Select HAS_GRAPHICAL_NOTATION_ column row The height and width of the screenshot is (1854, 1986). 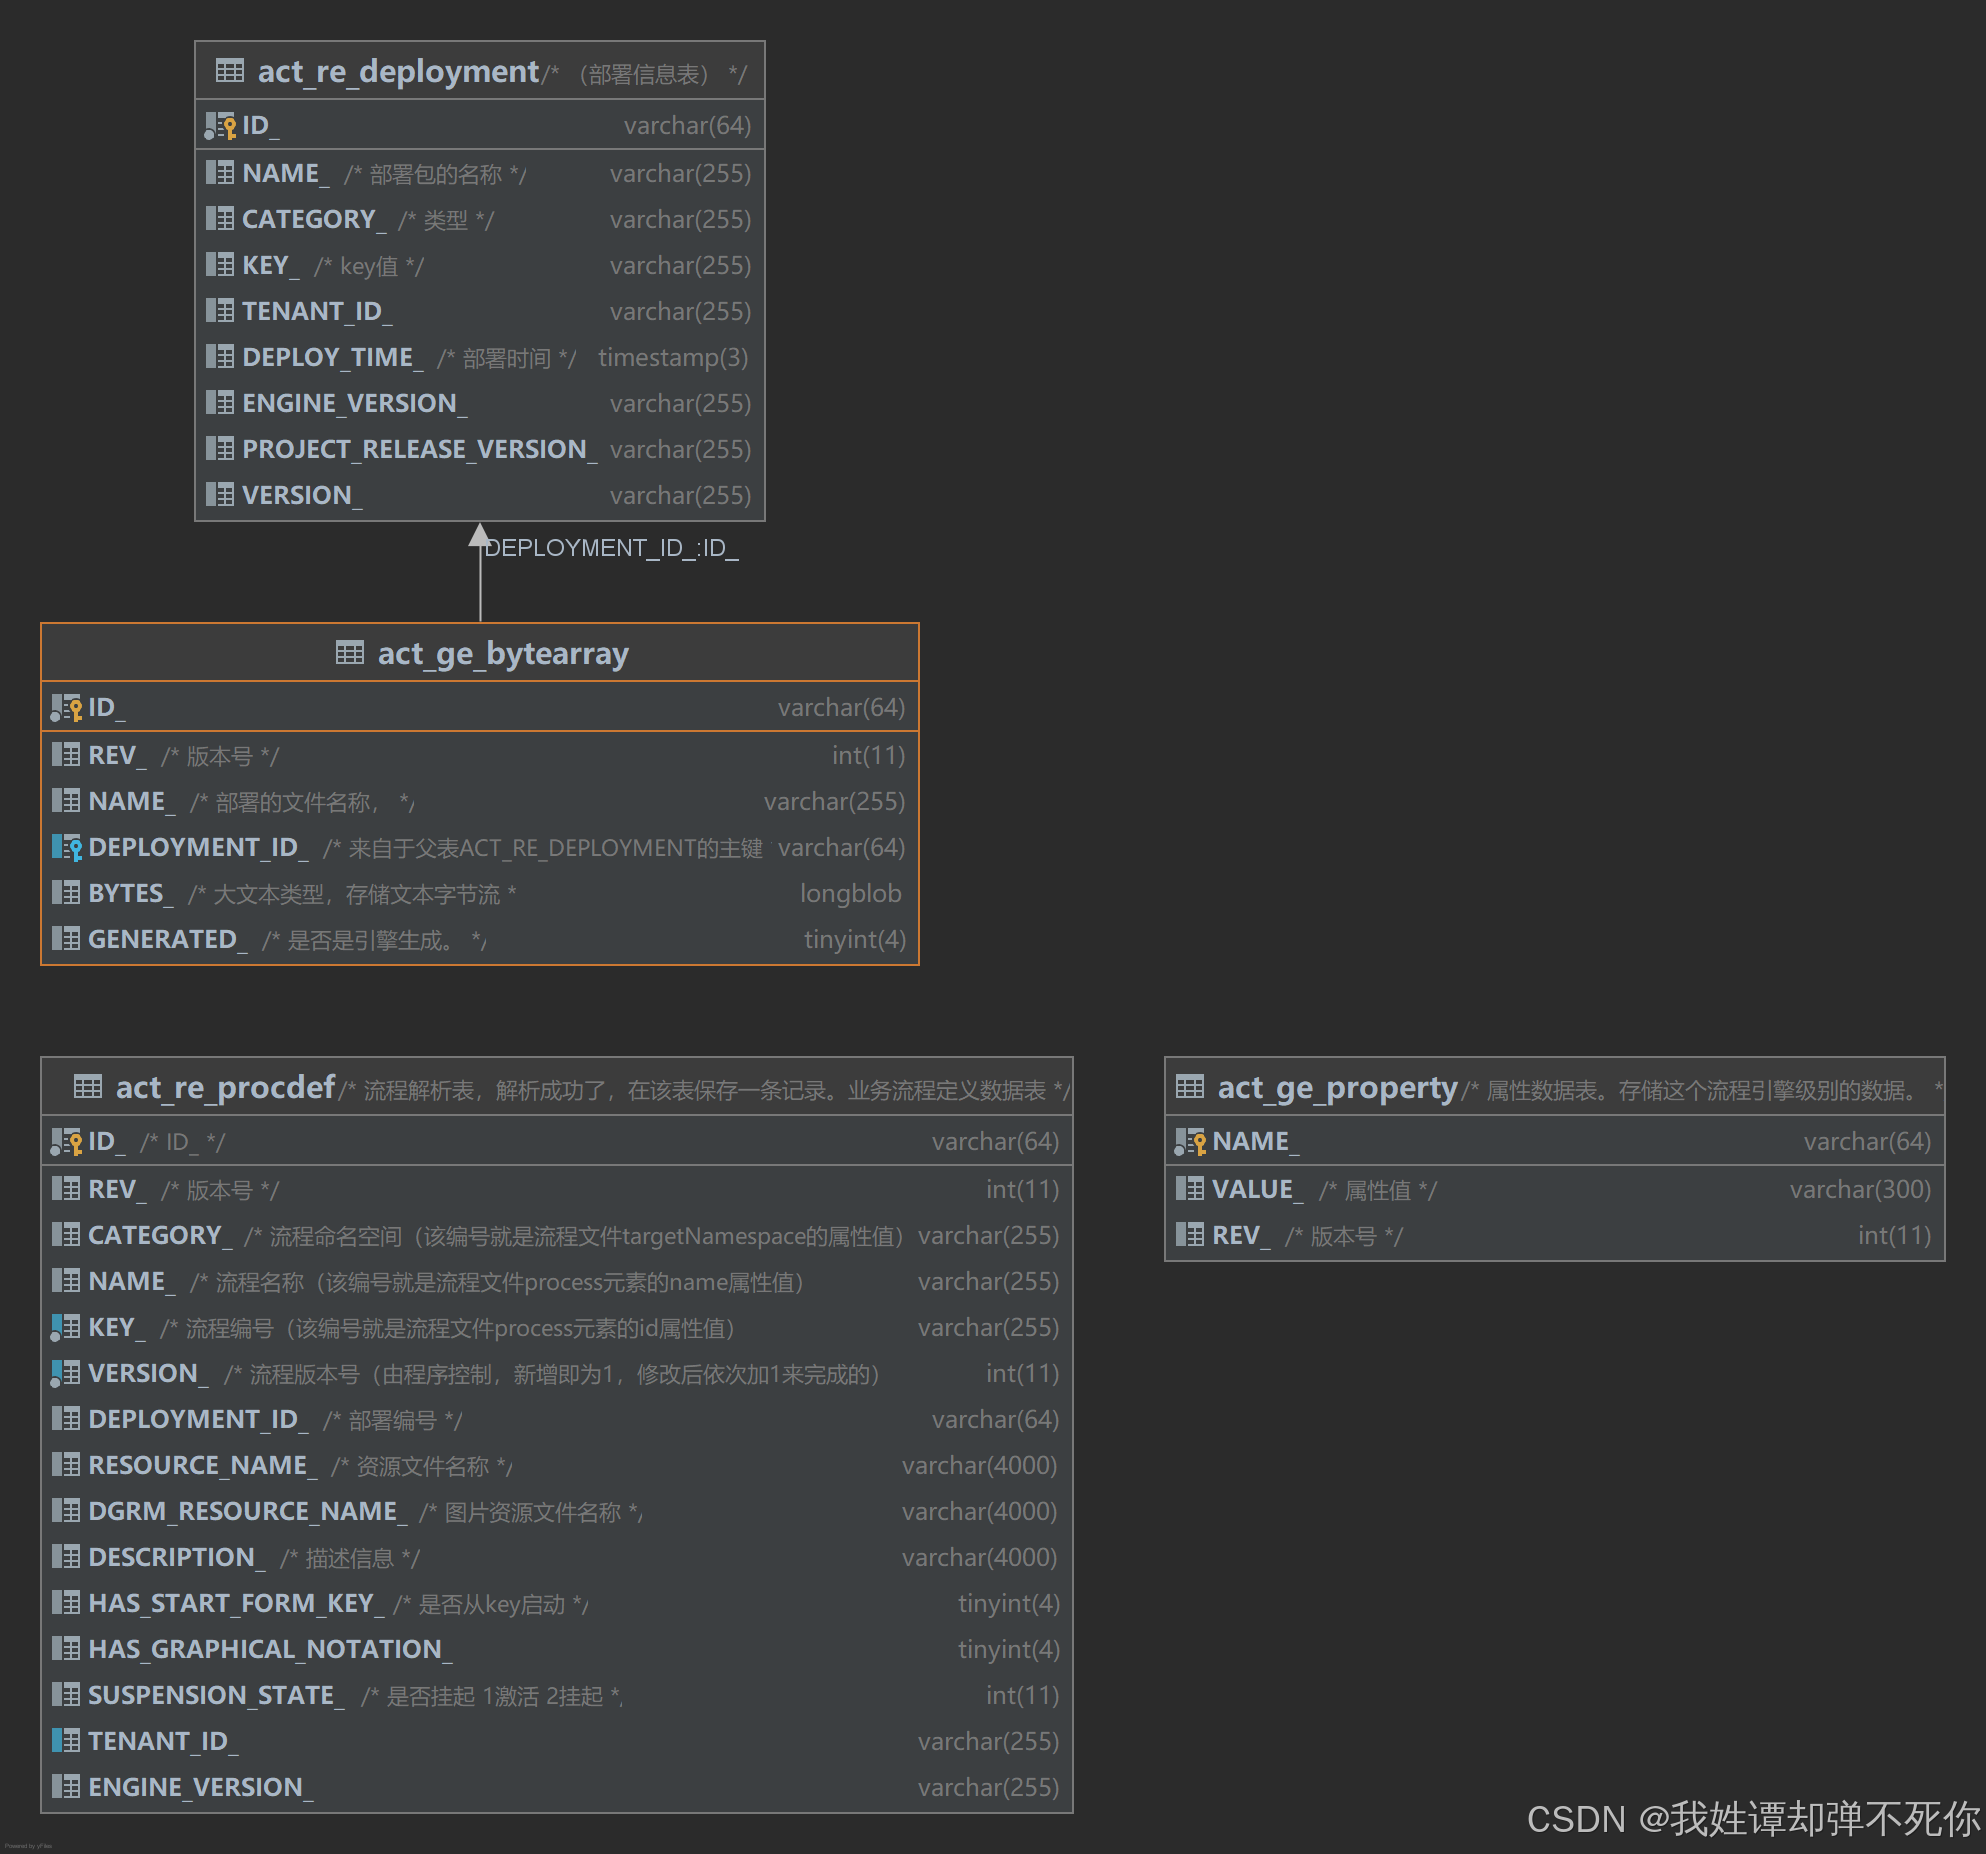(269, 1649)
